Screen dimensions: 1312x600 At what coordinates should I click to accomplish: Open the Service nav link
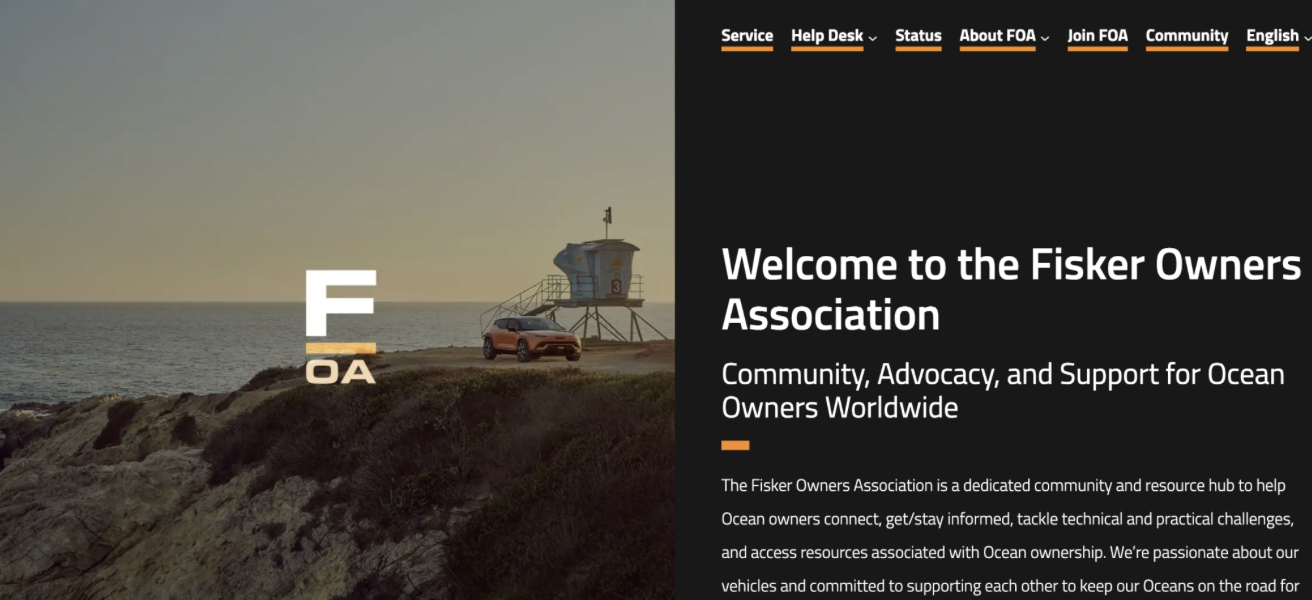click(747, 36)
